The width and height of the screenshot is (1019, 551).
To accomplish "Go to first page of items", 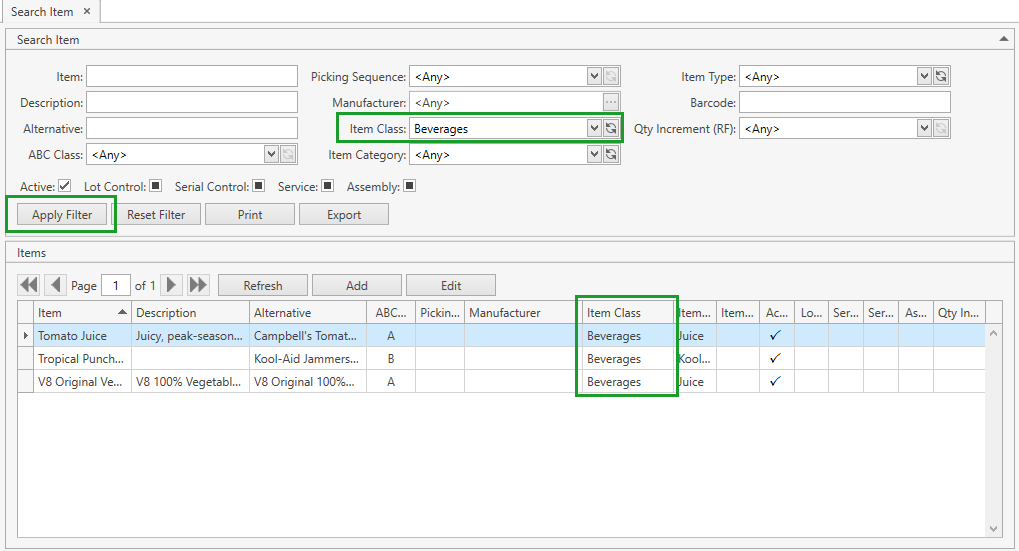I will point(29,285).
